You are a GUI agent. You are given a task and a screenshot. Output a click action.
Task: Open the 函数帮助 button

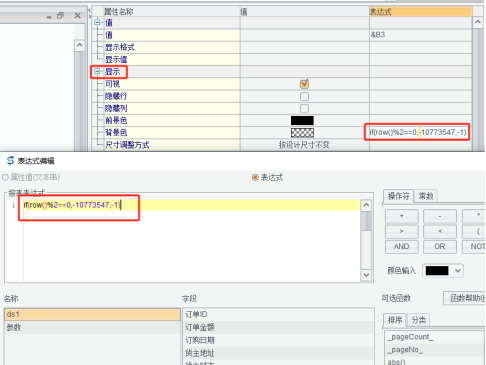click(465, 298)
